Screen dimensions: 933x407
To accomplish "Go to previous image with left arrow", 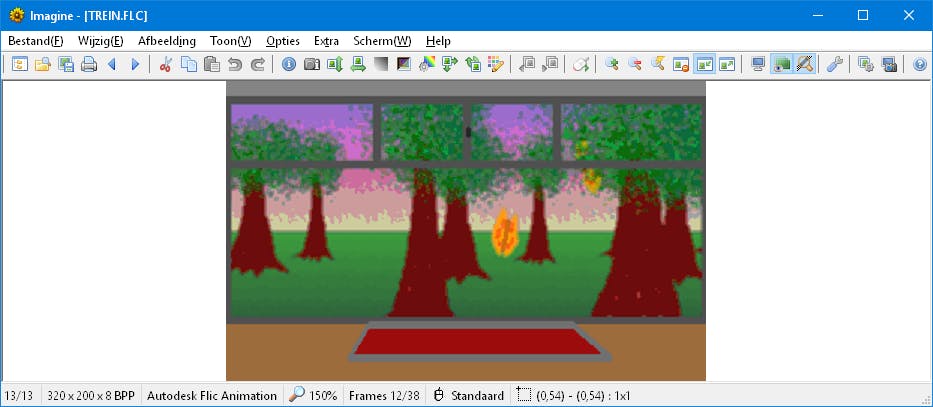I will pyautogui.click(x=112, y=64).
